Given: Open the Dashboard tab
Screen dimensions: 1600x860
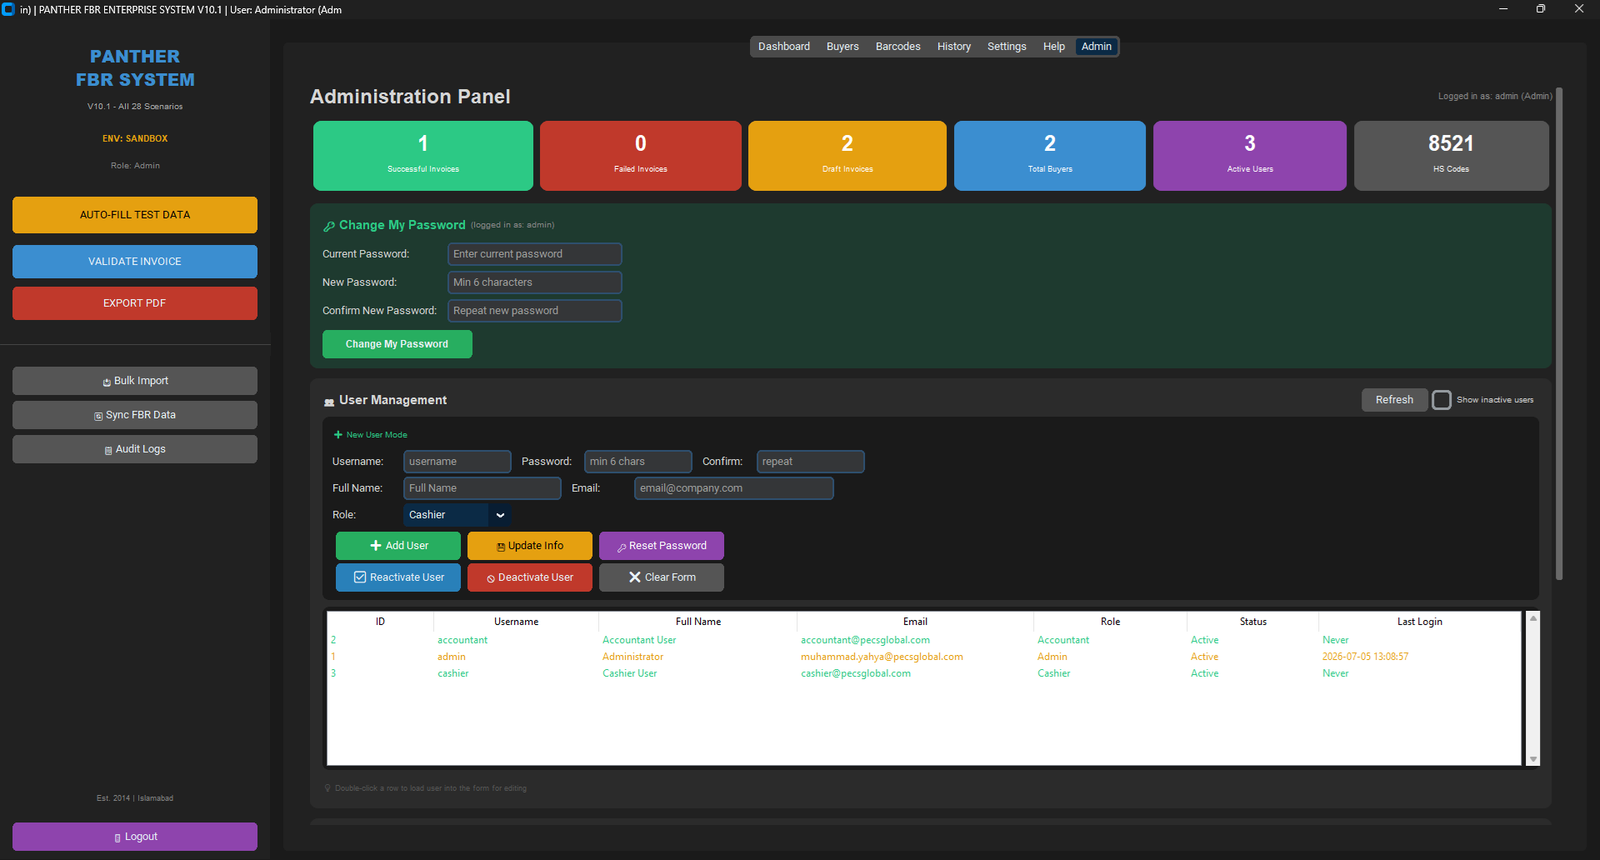Looking at the screenshot, I should pyautogui.click(x=784, y=47).
